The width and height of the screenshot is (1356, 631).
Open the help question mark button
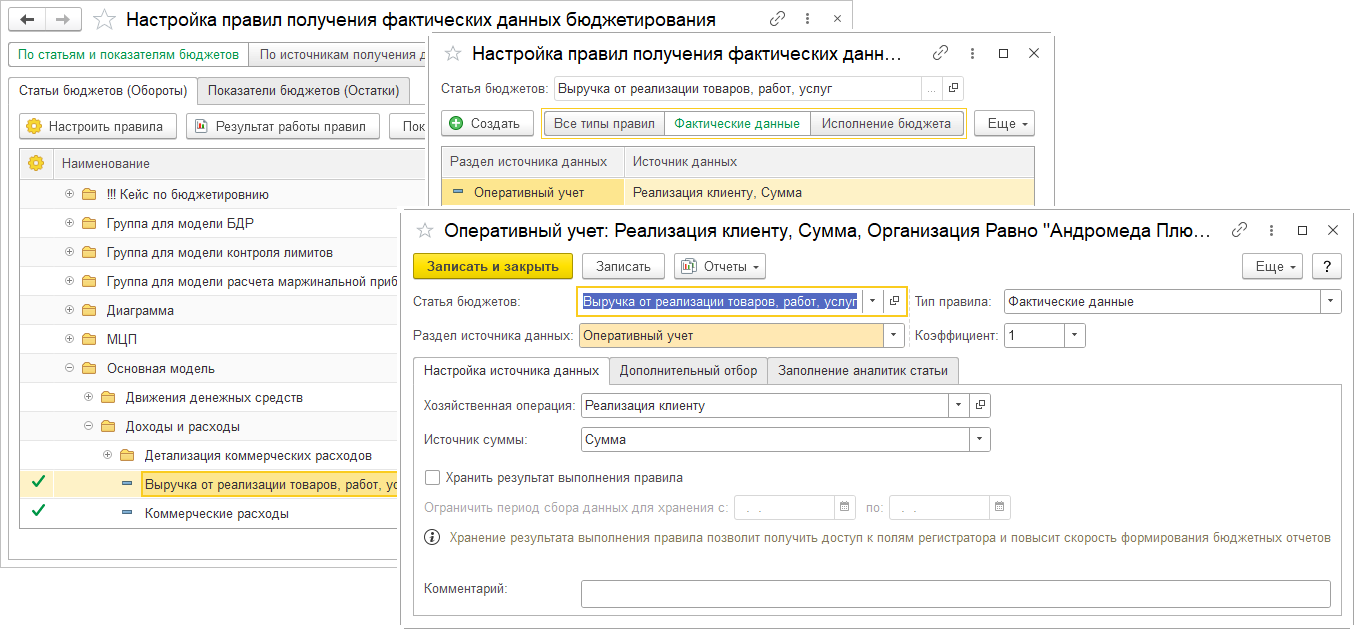pyautogui.click(x=1326, y=266)
